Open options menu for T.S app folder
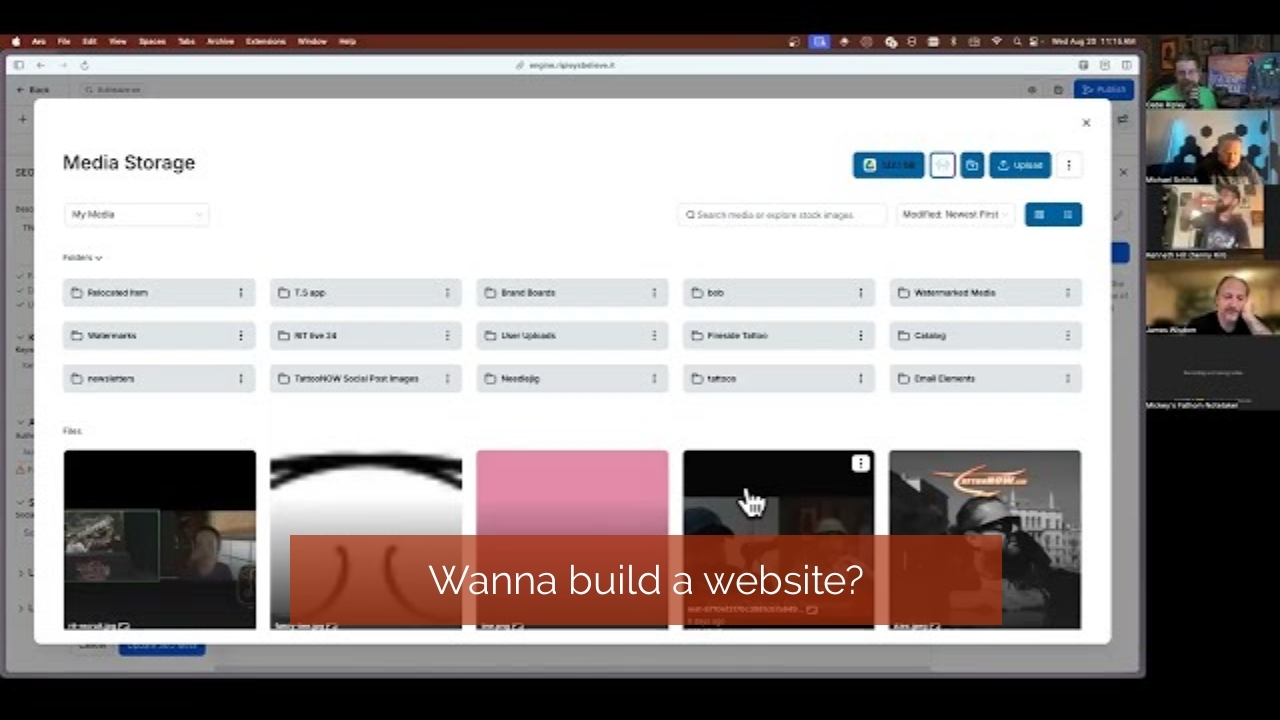The image size is (1280, 720). click(x=447, y=293)
